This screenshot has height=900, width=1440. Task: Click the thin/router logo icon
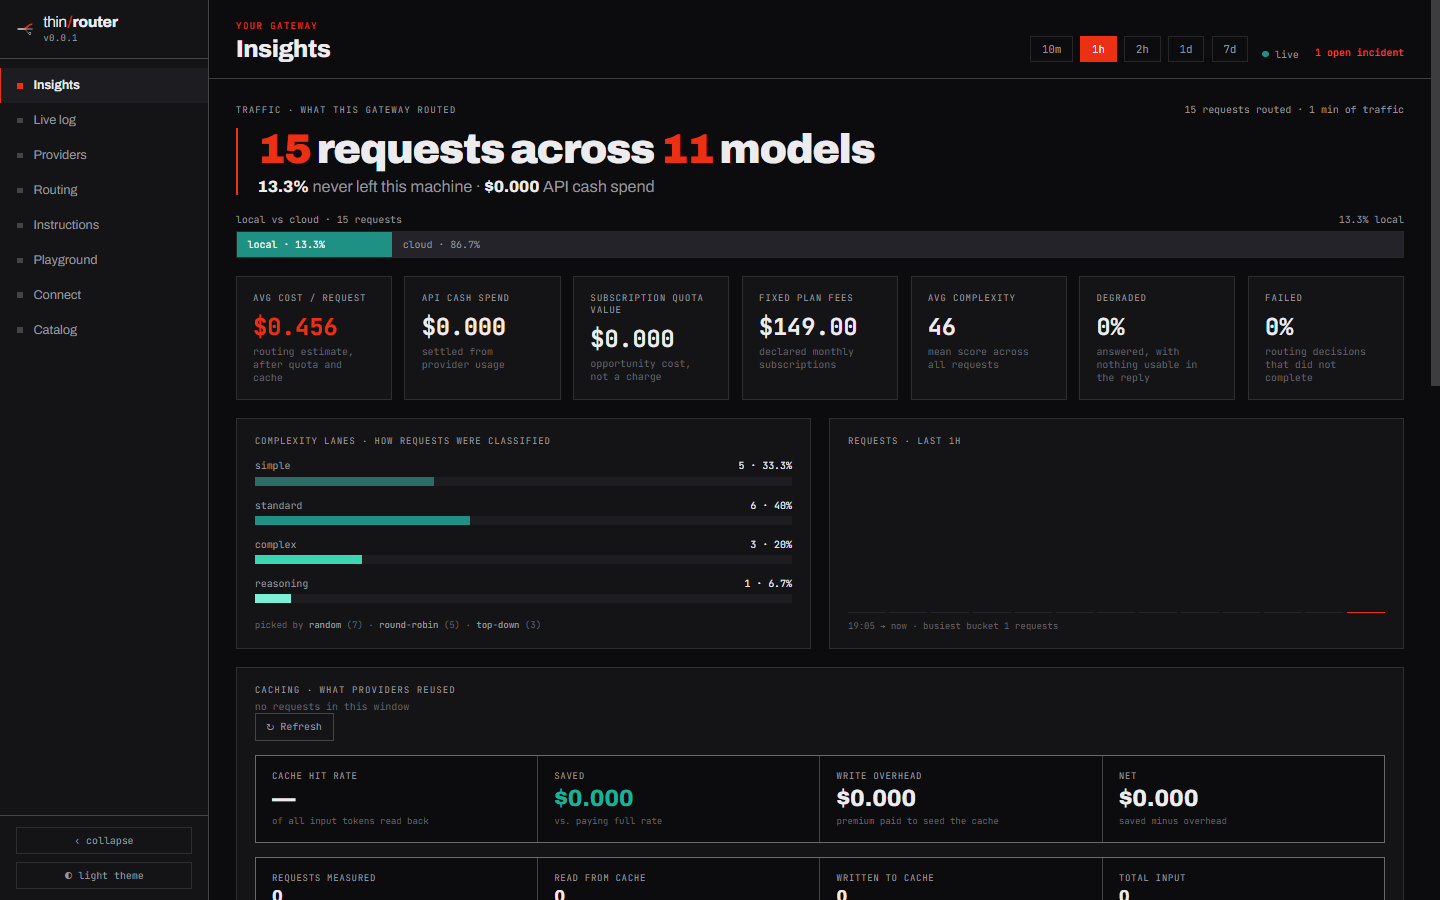click(x=25, y=29)
